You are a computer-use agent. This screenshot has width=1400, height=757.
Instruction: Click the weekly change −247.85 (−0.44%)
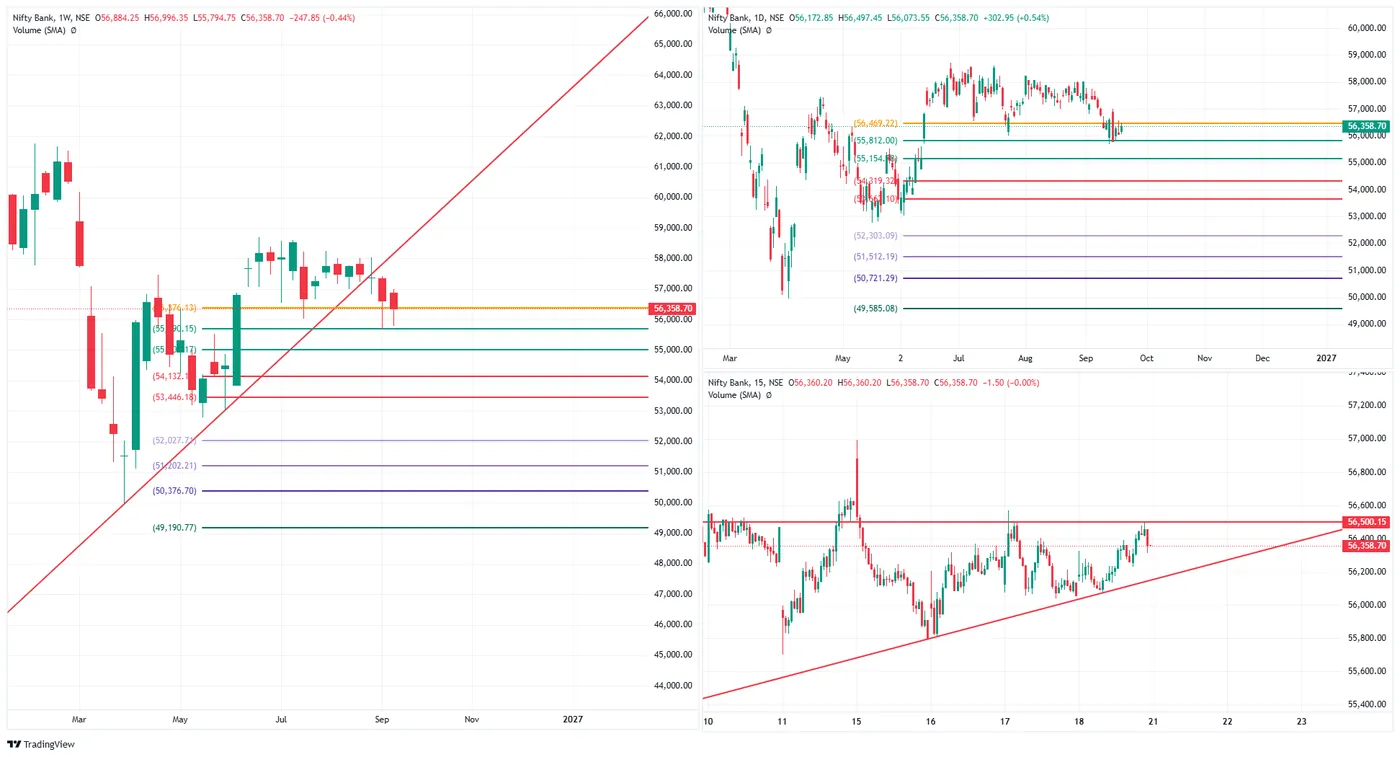(x=323, y=18)
